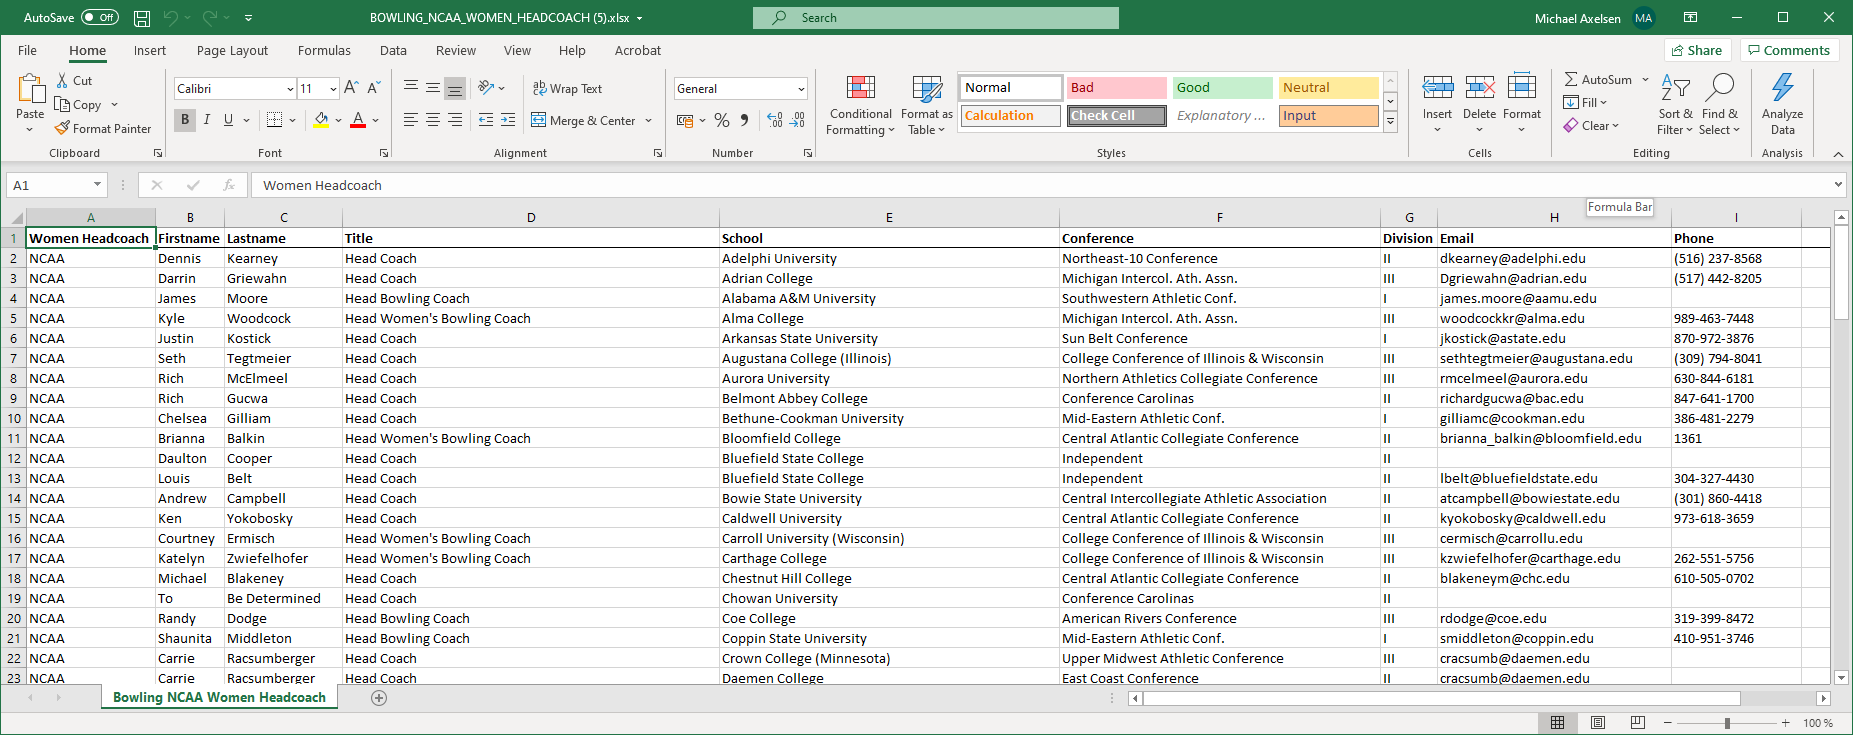
Task: Click the Clear button in Editing group
Action: point(1591,126)
